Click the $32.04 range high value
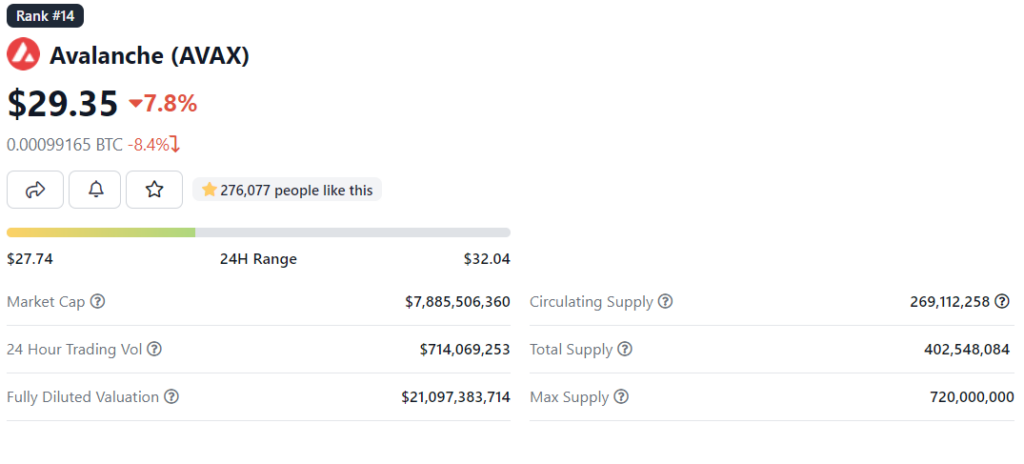 click(x=487, y=259)
